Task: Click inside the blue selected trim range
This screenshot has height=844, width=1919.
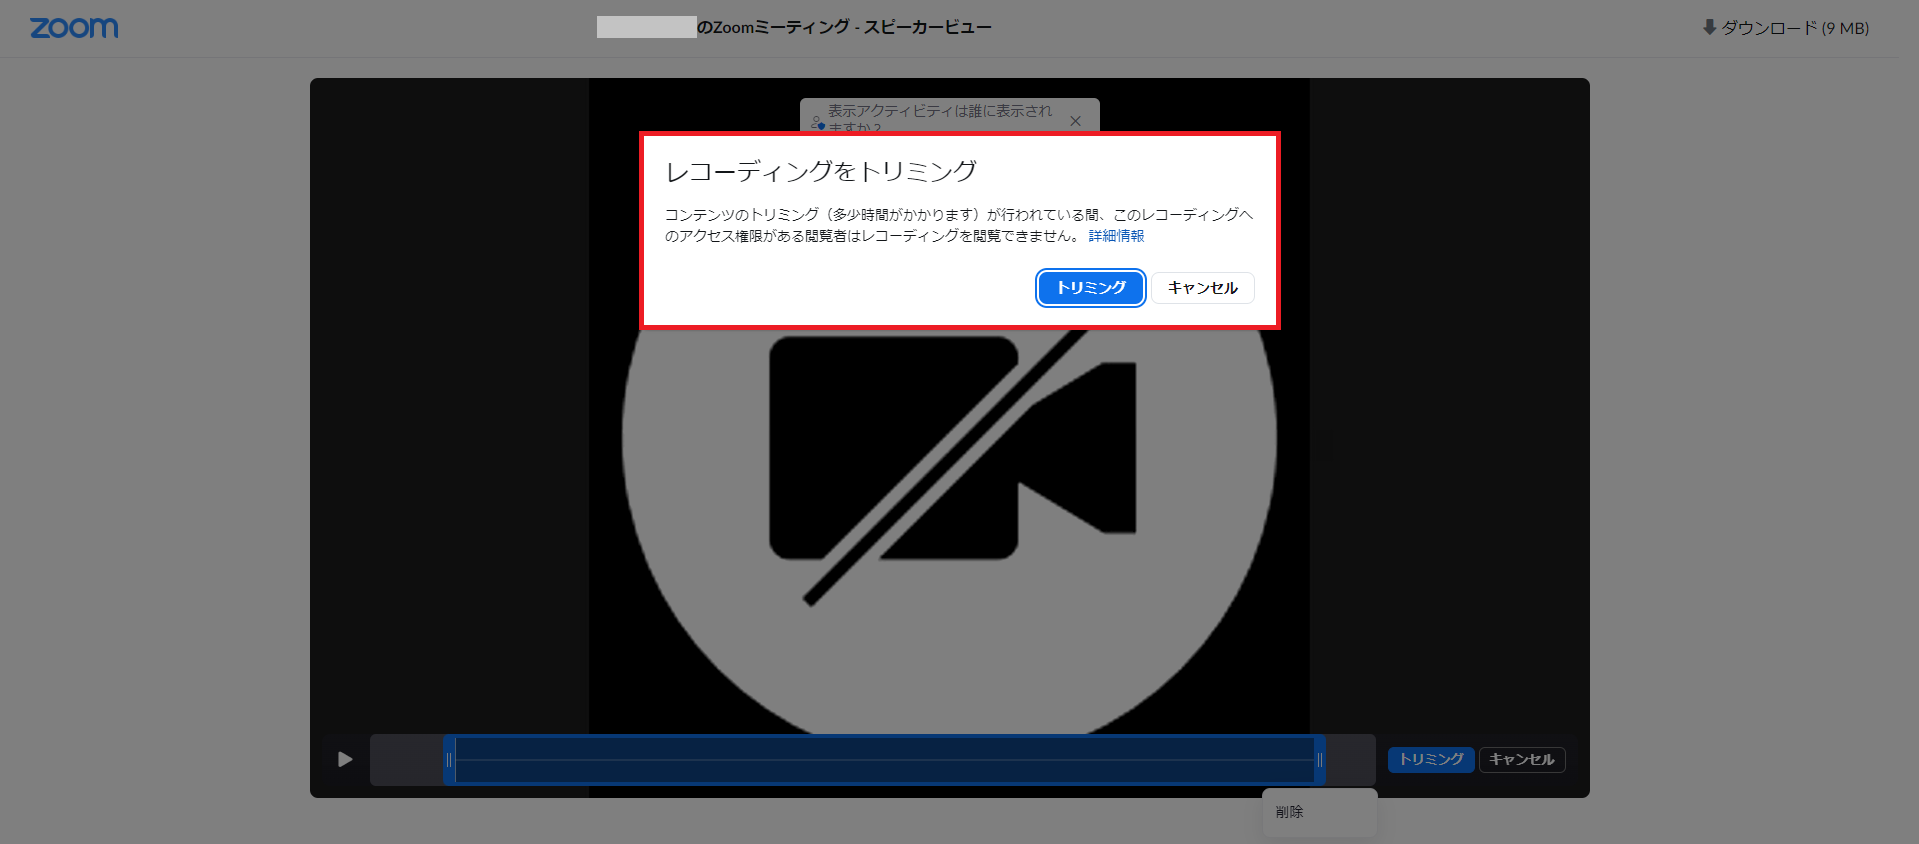Action: [884, 760]
